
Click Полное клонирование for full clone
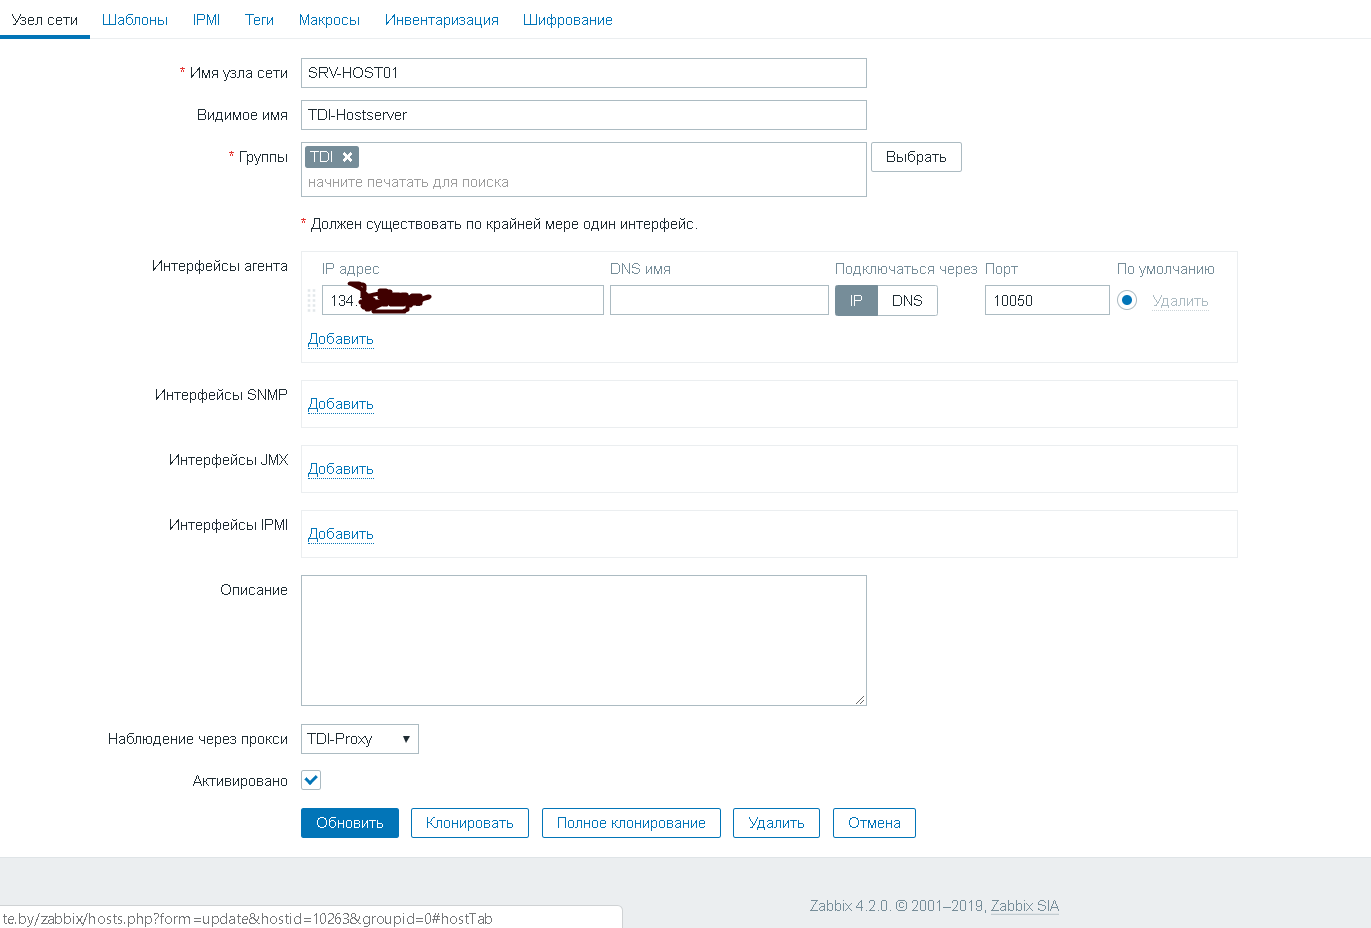630,823
